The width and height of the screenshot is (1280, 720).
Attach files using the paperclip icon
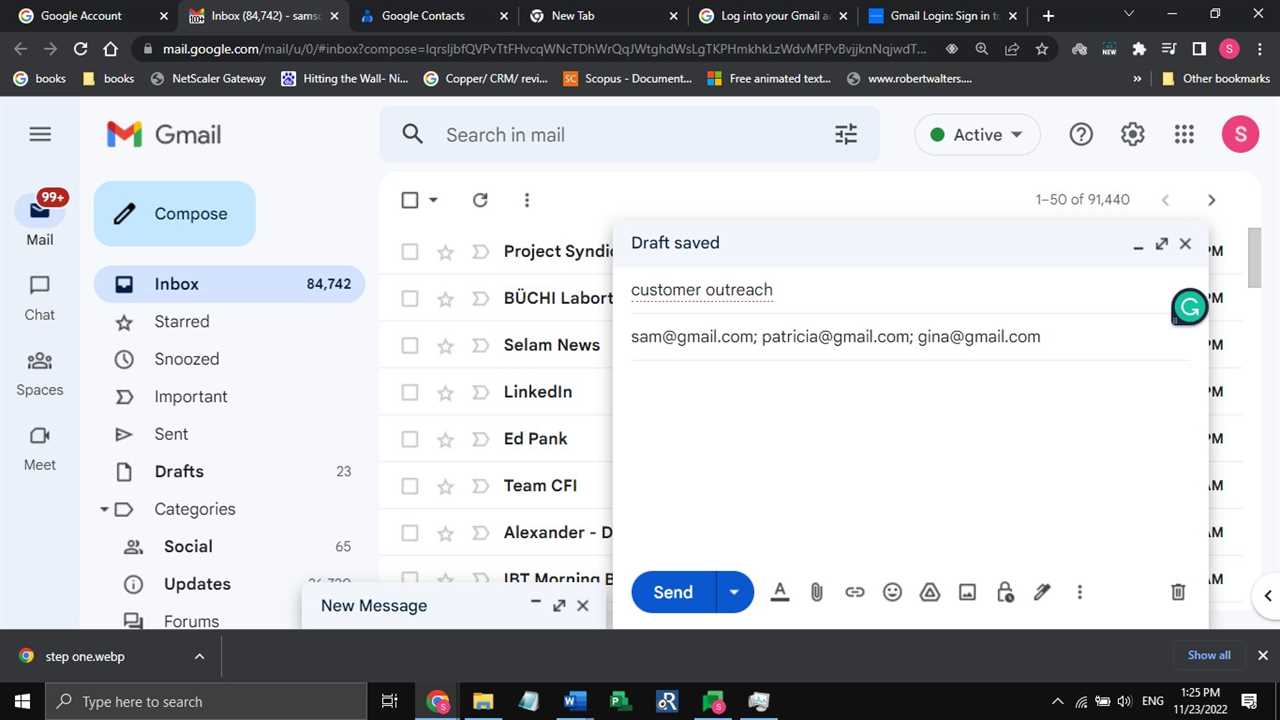[x=817, y=592]
